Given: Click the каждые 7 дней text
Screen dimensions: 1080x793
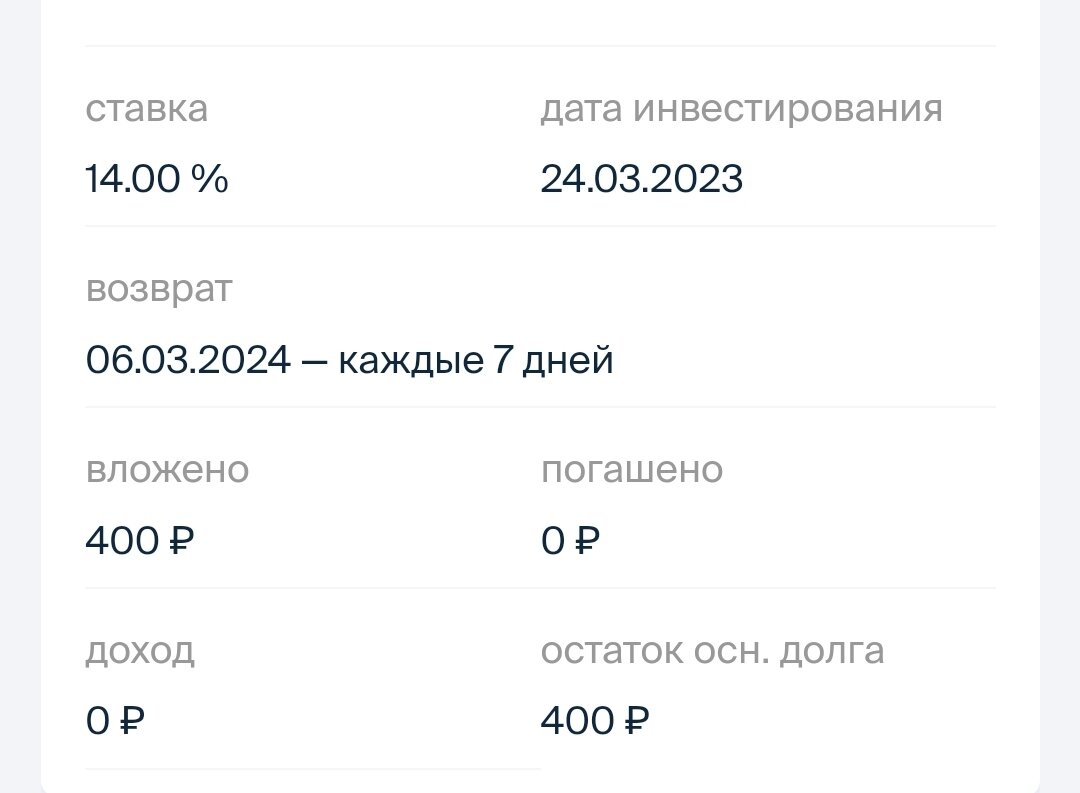Looking at the screenshot, I should 477,359.
